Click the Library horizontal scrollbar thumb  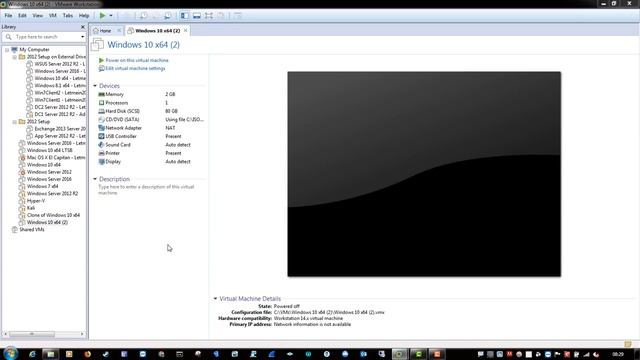(32, 334)
